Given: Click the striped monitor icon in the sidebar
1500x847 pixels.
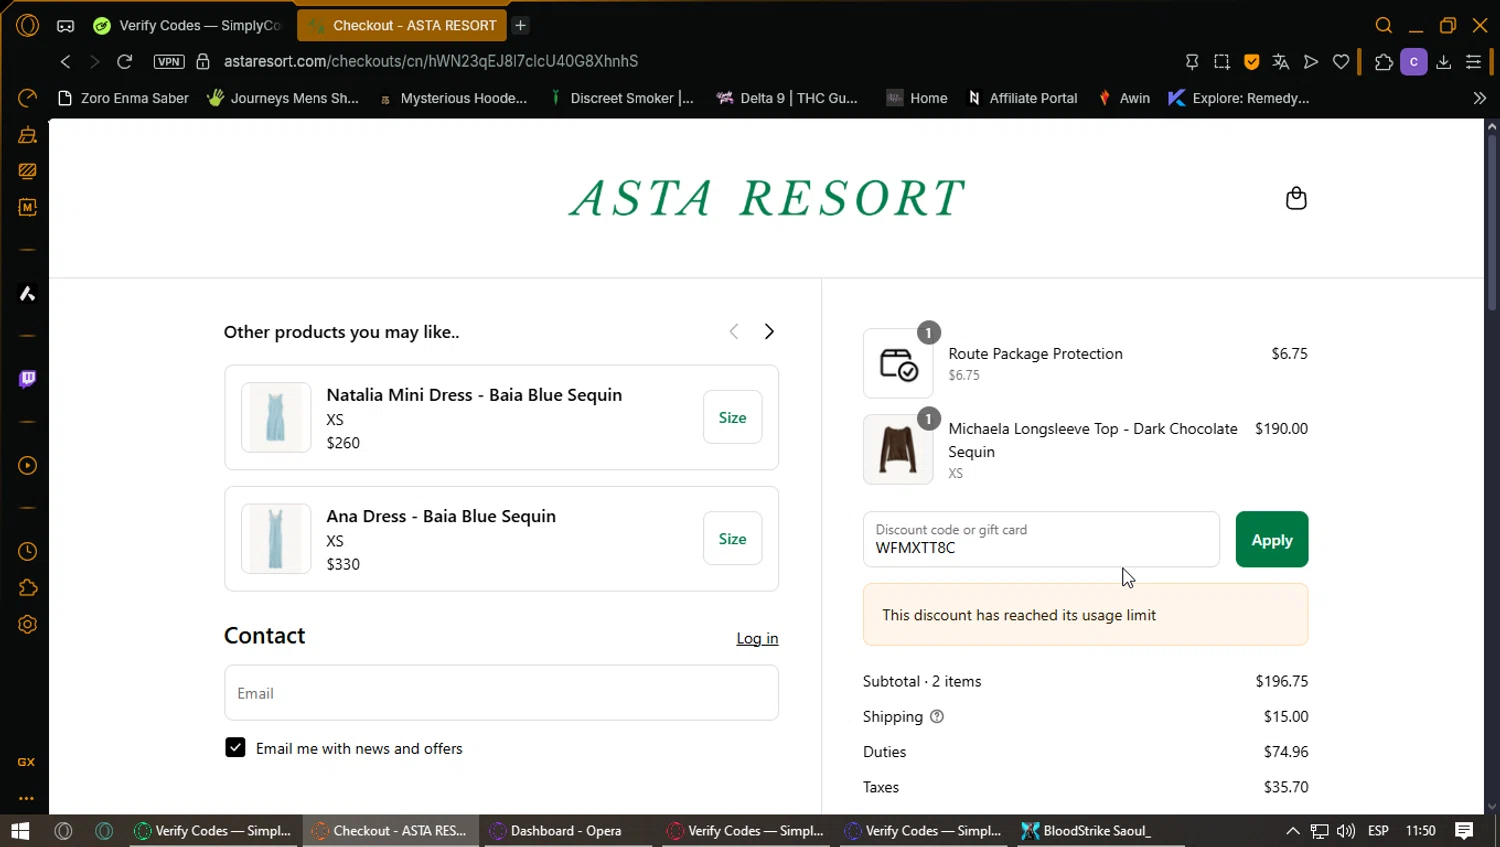Looking at the screenshot, I should [x=27, y=171].
